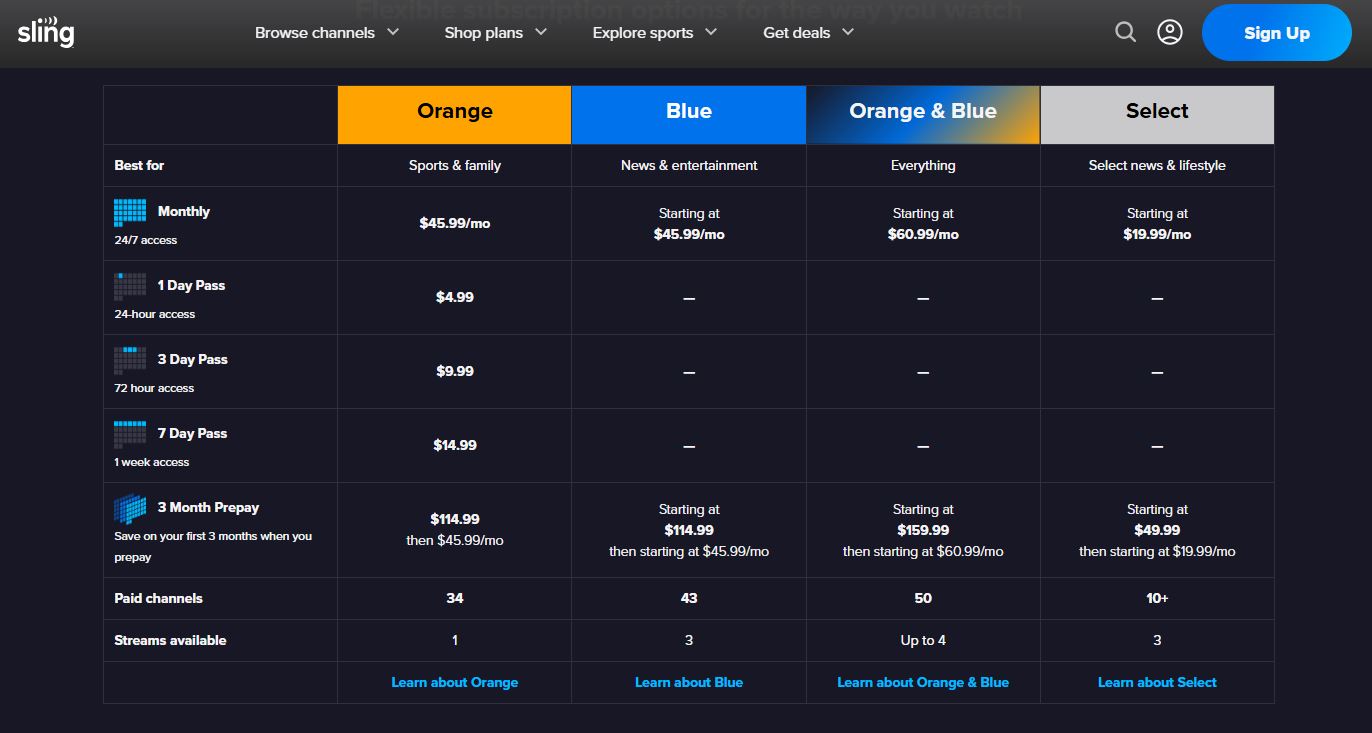Click the gray Select plan header
Image resolution: width=1372 pixels, height=733 pixels.
pos(1157,115)
